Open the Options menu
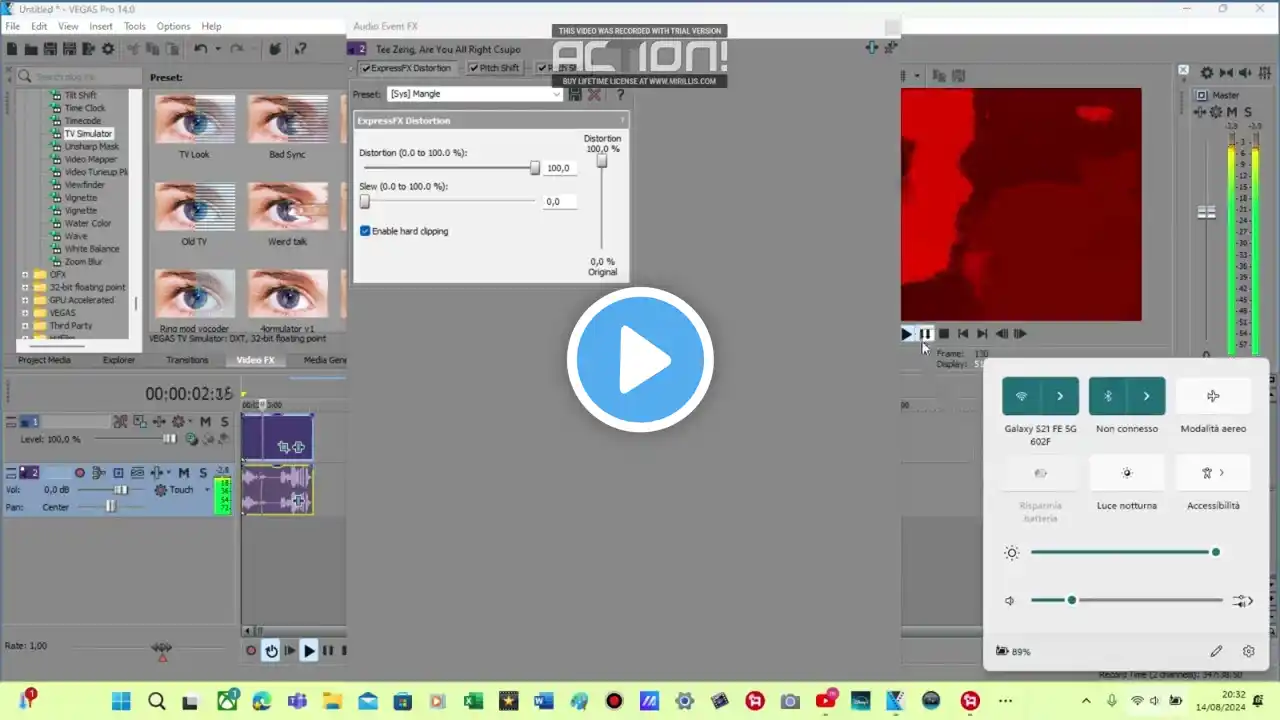1280x720 pixels. 173,26
